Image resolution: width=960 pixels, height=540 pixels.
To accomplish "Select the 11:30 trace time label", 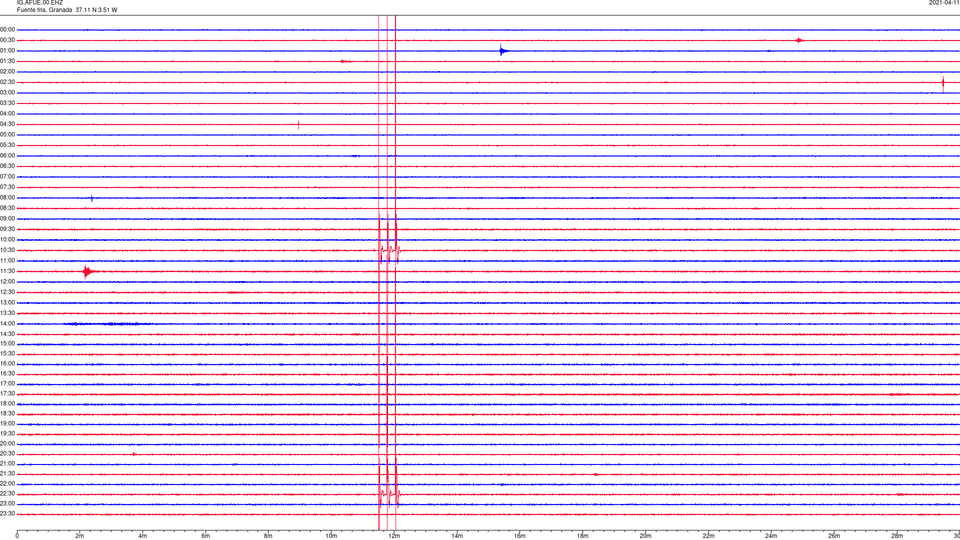I will point(8,271).
